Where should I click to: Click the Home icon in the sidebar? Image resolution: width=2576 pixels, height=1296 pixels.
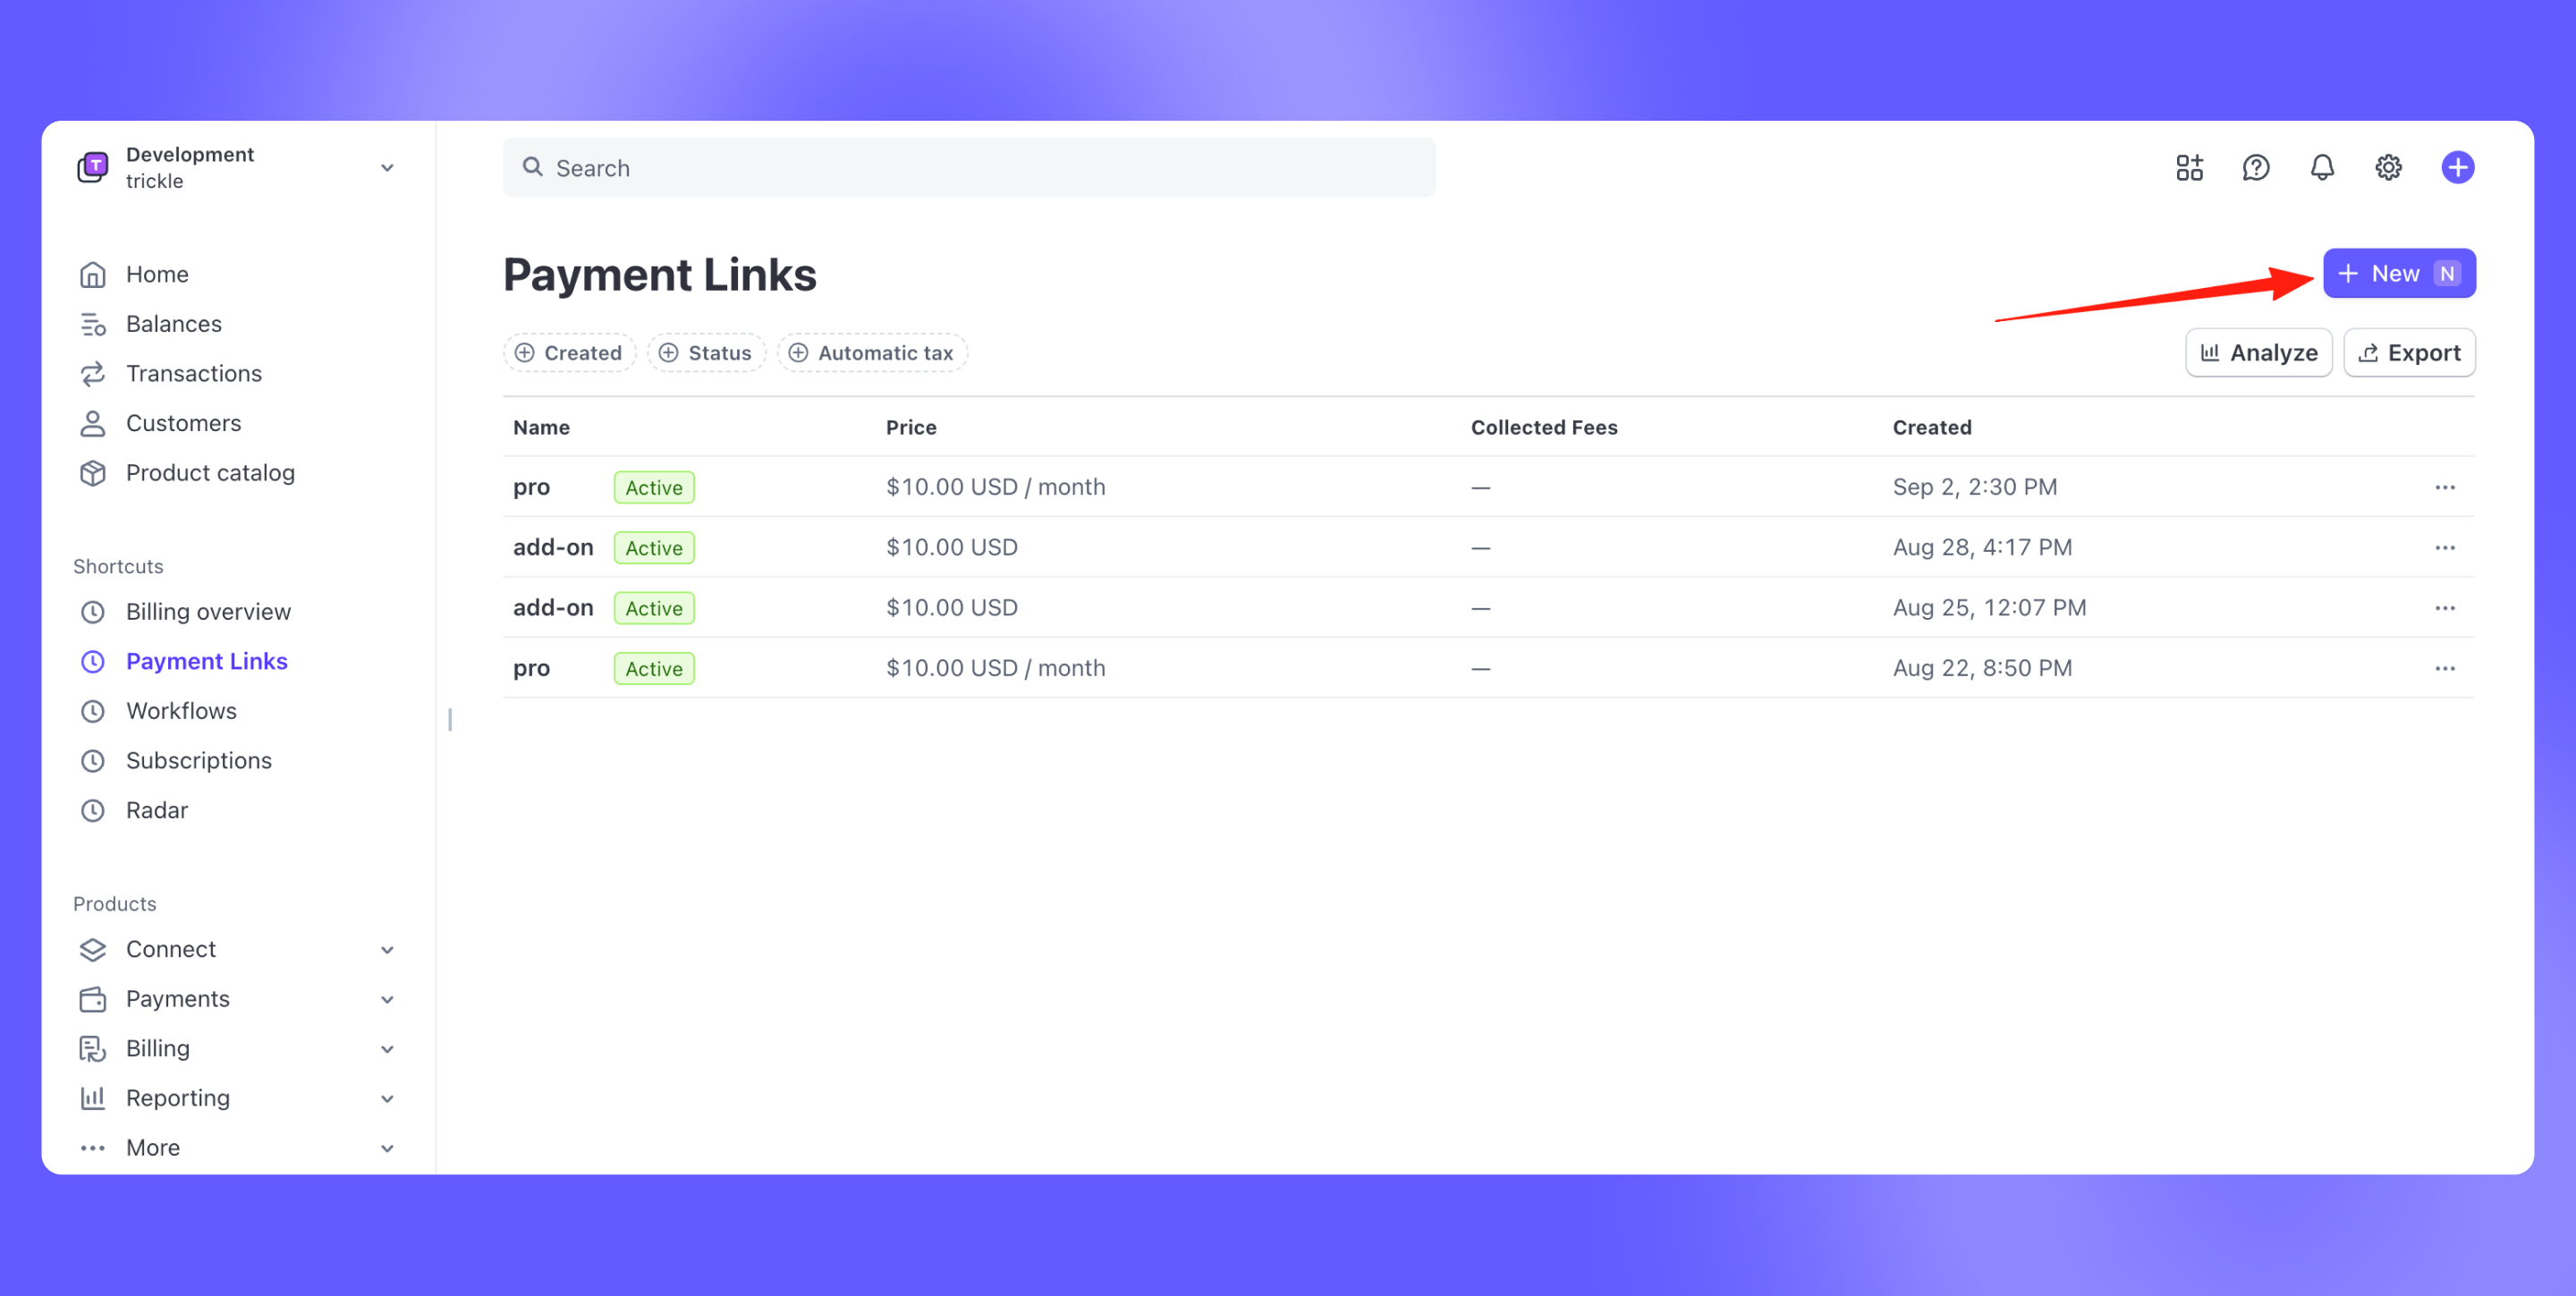click(93, 274)
